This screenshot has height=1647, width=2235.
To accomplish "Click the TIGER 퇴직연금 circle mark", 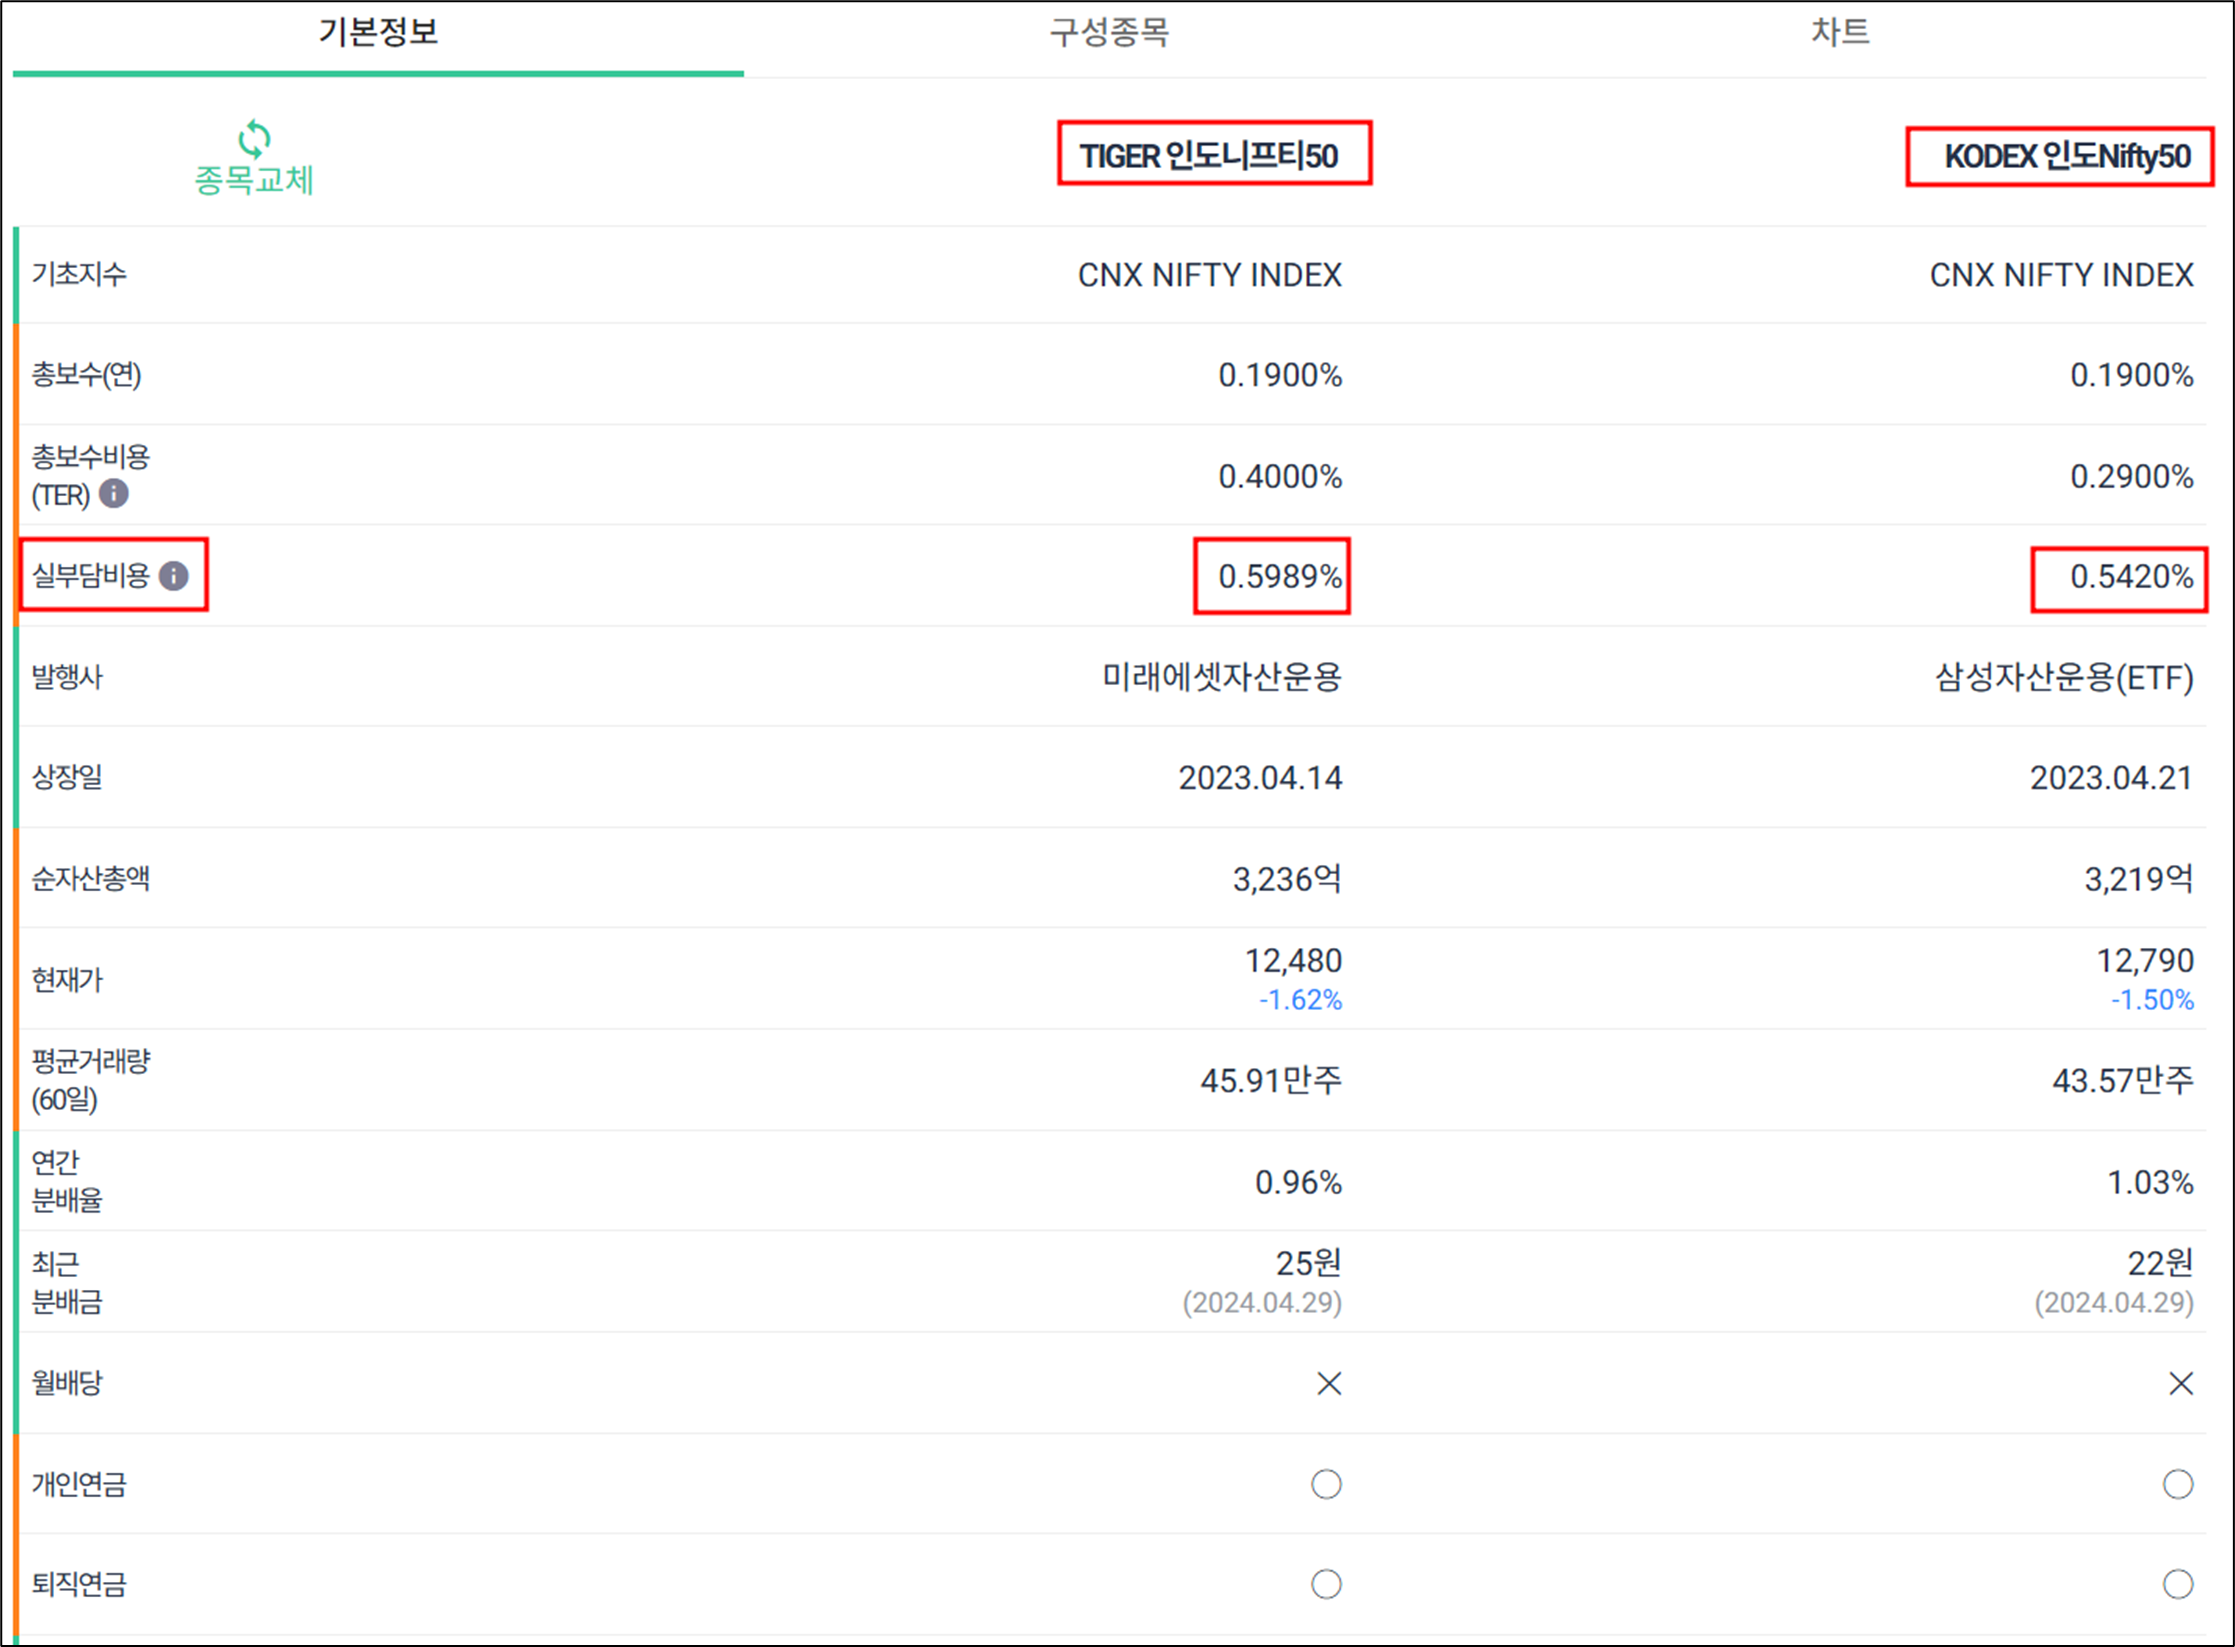I will tap(1327, 1584).
